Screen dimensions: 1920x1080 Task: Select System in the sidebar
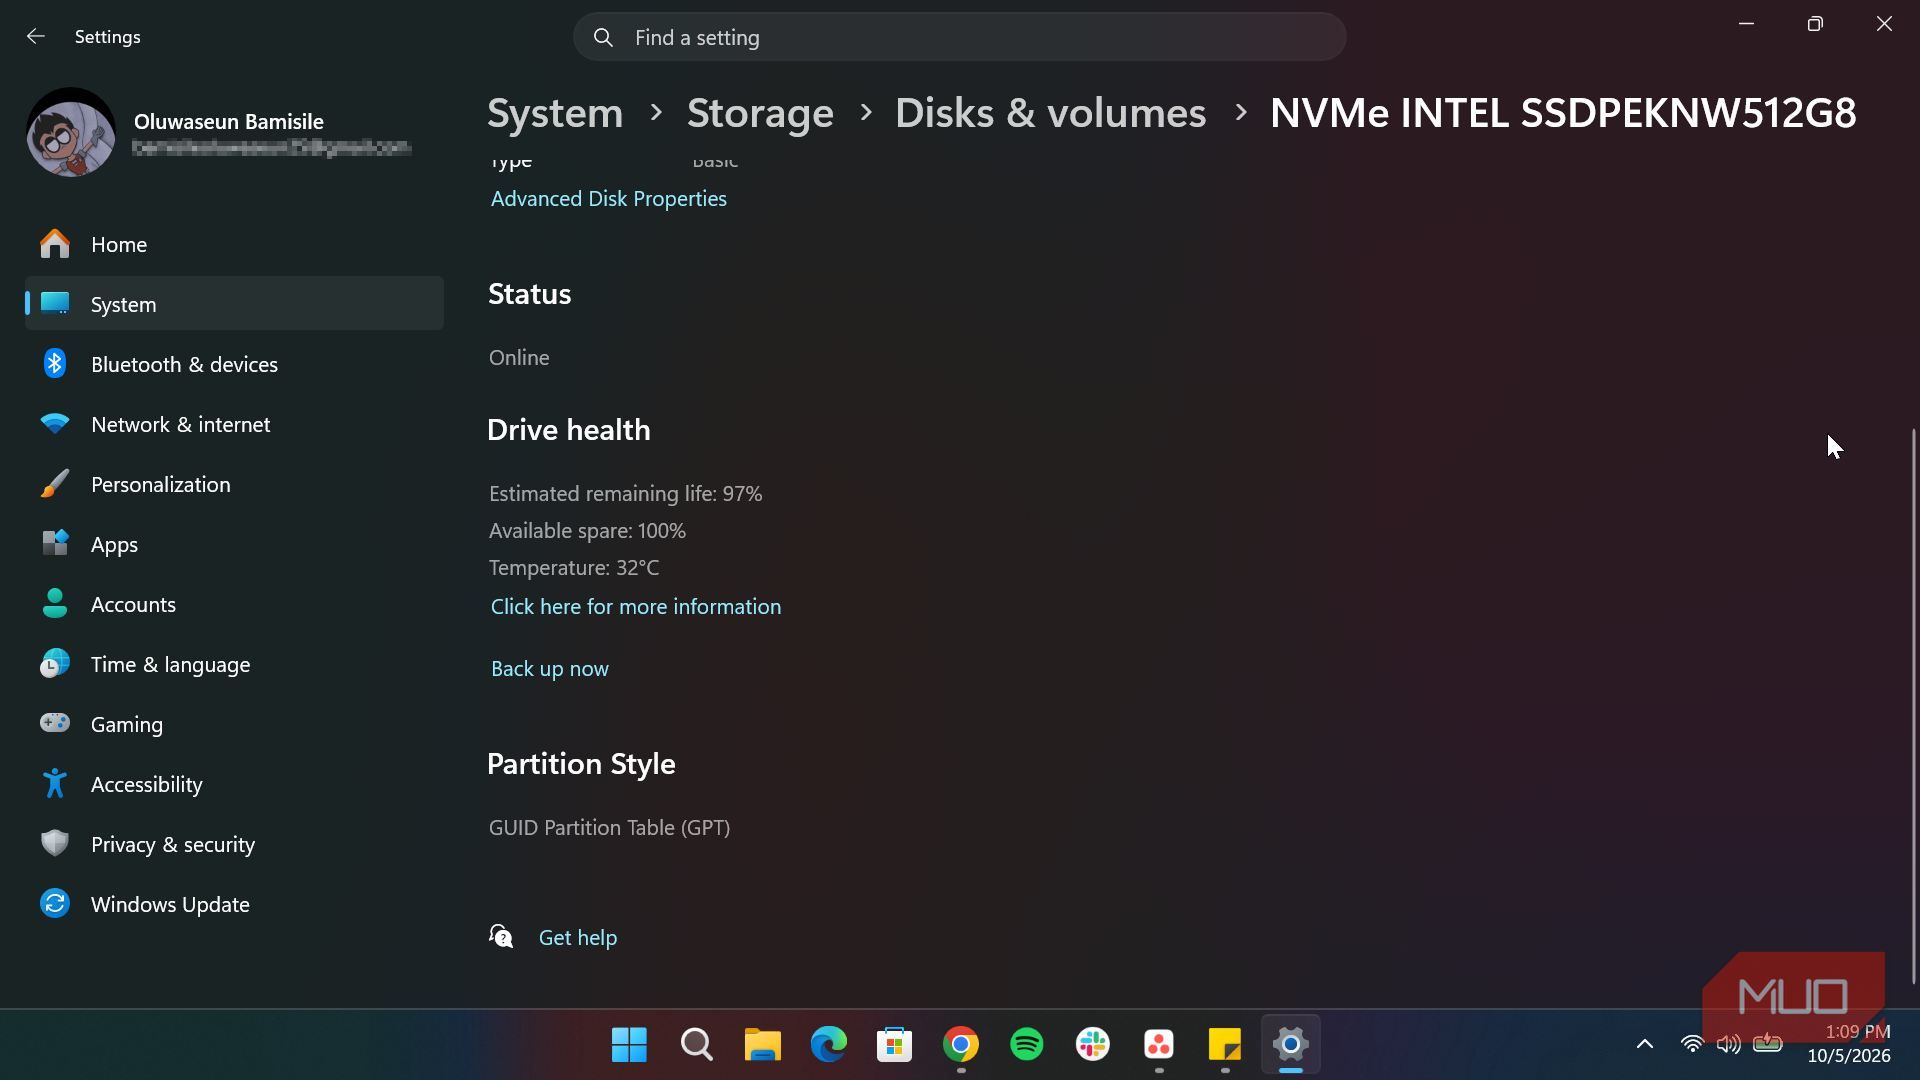coord(234,304)
